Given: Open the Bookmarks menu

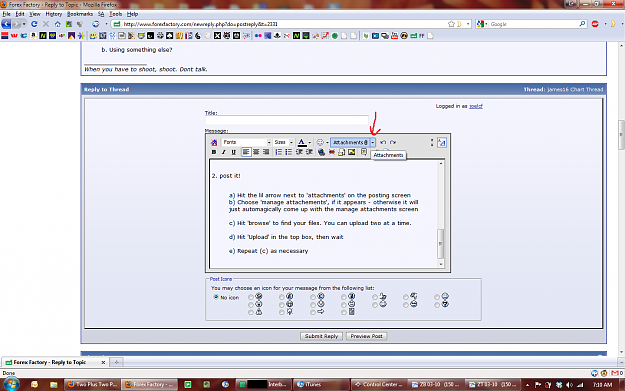Looking at the screenshot, I should click(x=80, y=14).
